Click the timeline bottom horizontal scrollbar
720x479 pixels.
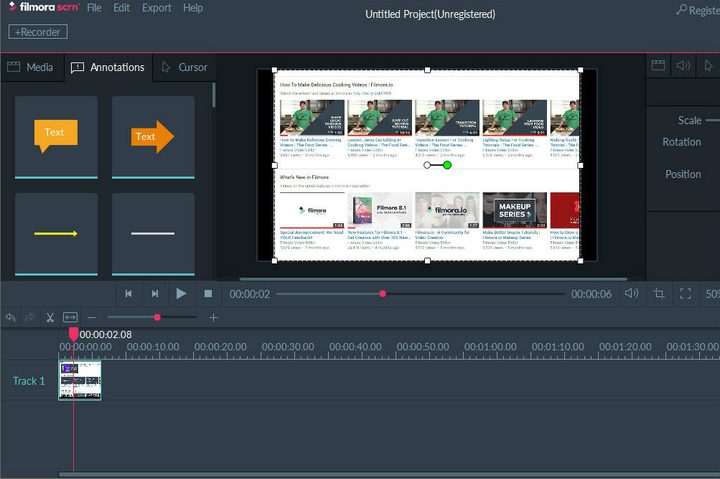point(389,475)
